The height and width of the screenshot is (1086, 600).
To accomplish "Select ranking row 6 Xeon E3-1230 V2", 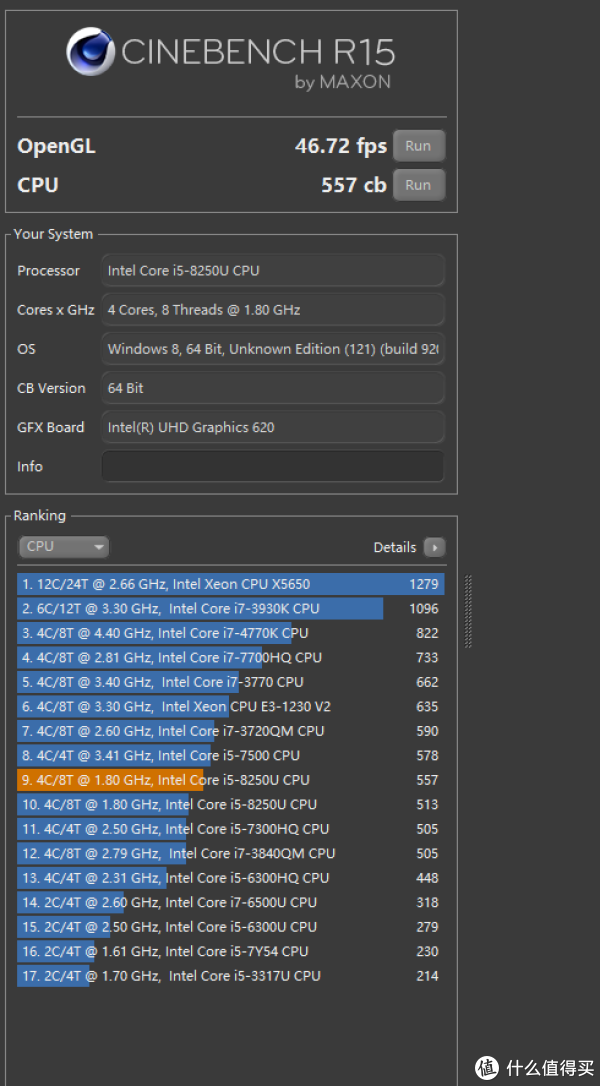I will pos(231,706).
